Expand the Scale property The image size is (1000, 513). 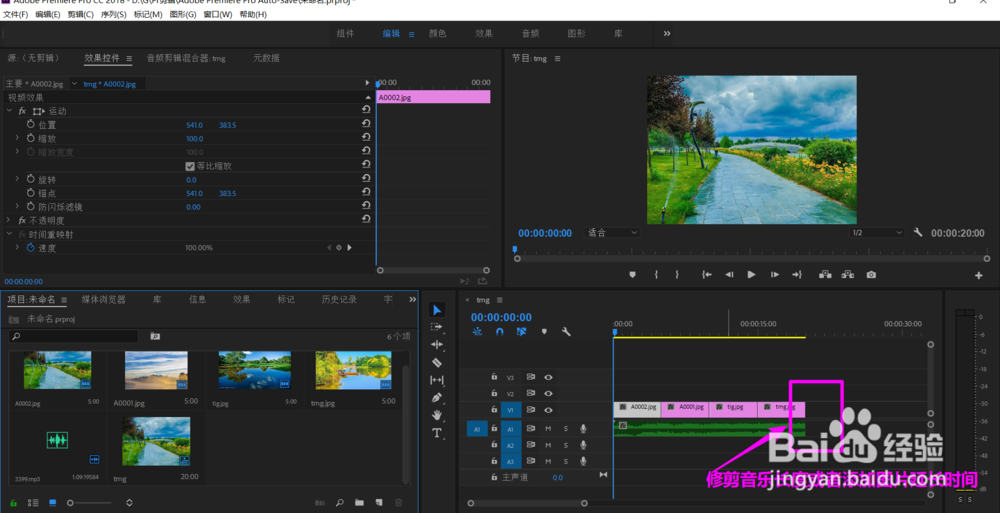coord(17,138)
